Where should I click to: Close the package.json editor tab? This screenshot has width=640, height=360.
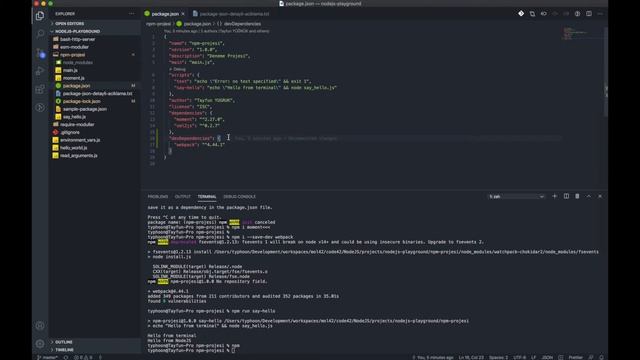[183, 14]
